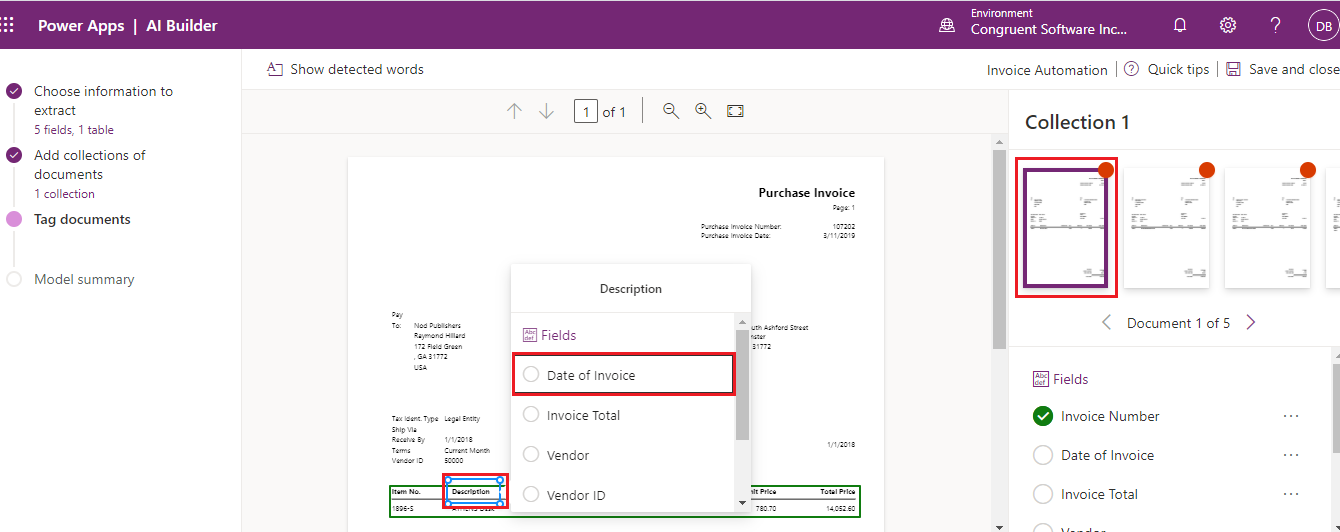Click Show detected words
This screenshot has width=1340, height=532.
345,70
